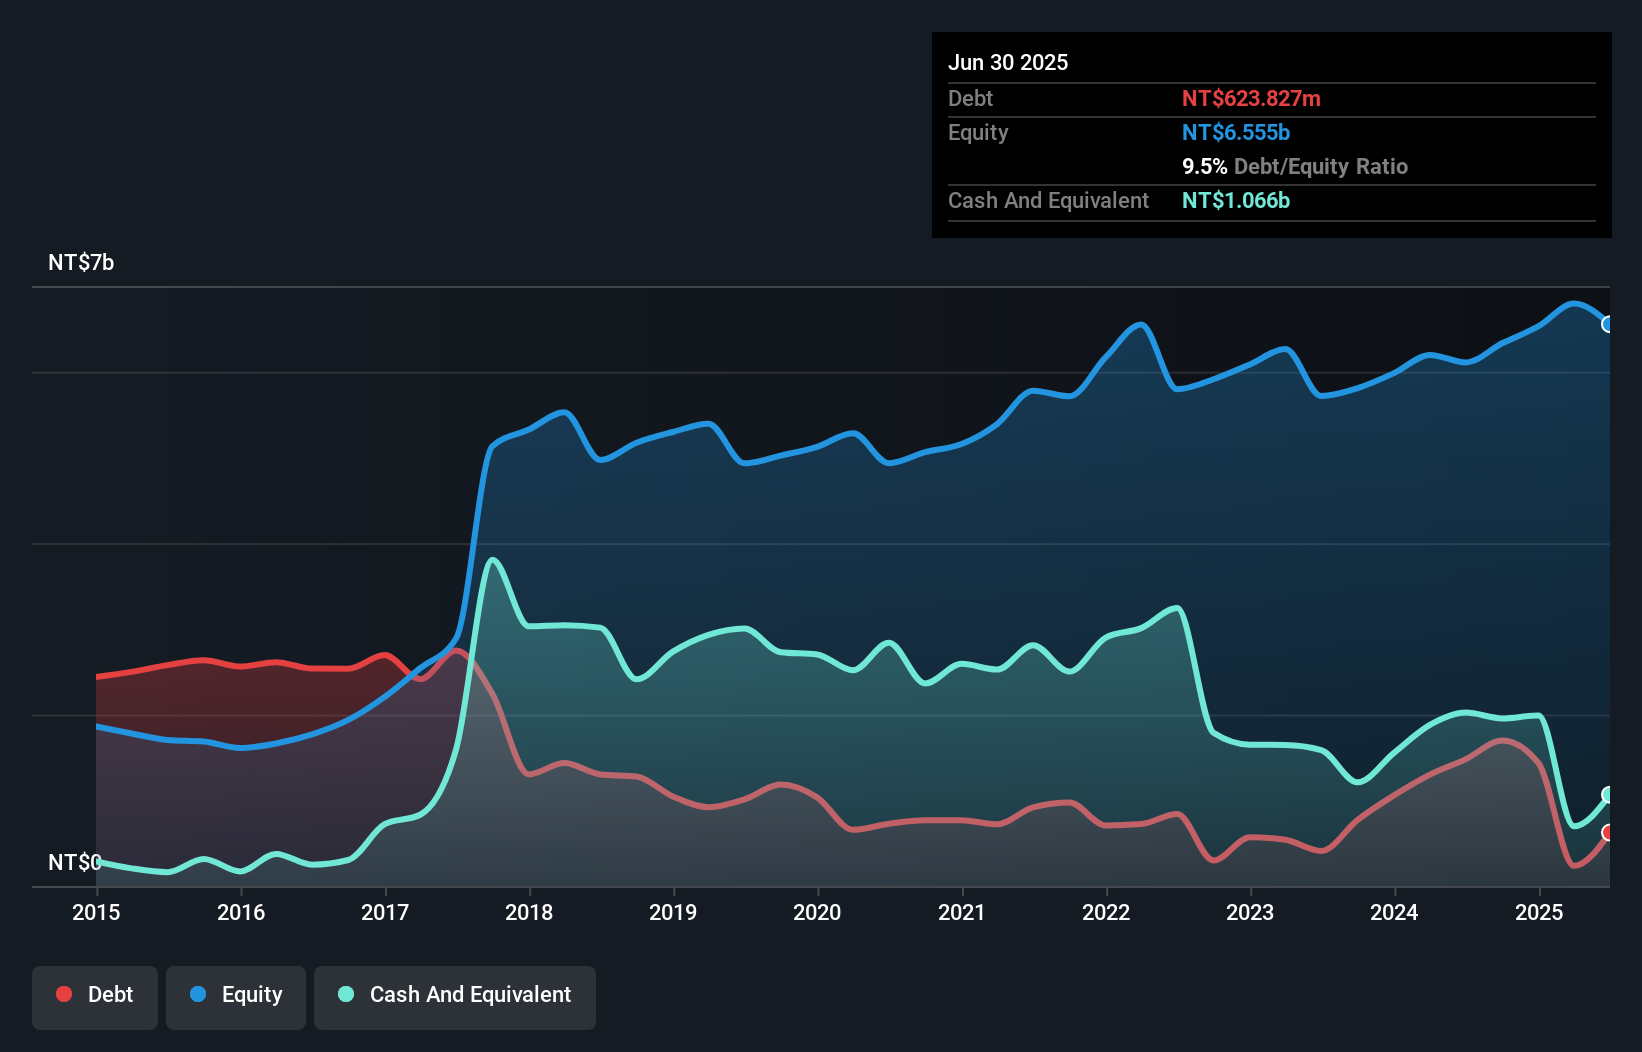This screenshot has width=1642, height=1052.
Task: Toggle the Equity series legend button
Action: tap(236, 996)
